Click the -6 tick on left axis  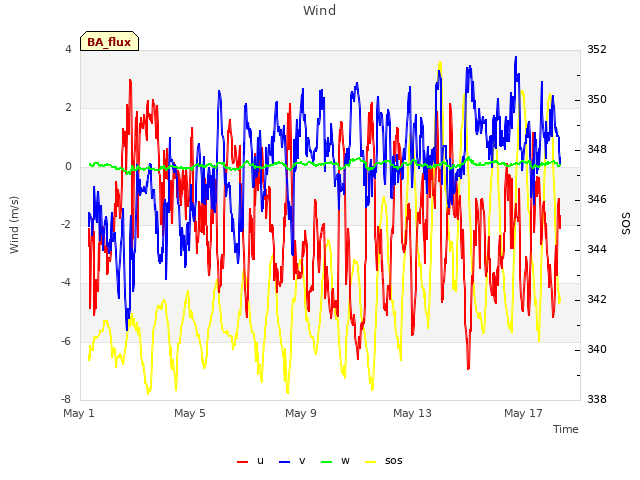click(x=67, y=341)
